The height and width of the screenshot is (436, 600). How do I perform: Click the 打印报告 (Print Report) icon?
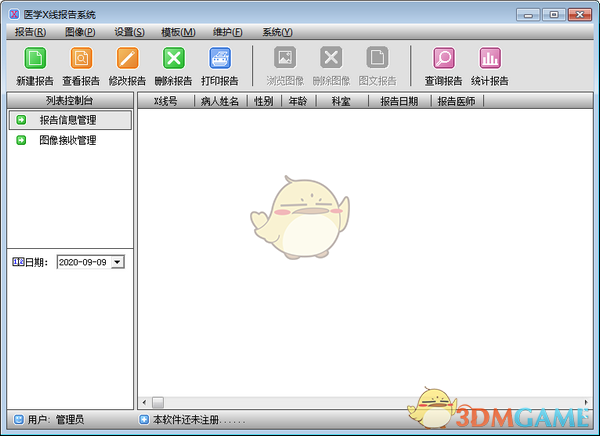coord(219,59)
